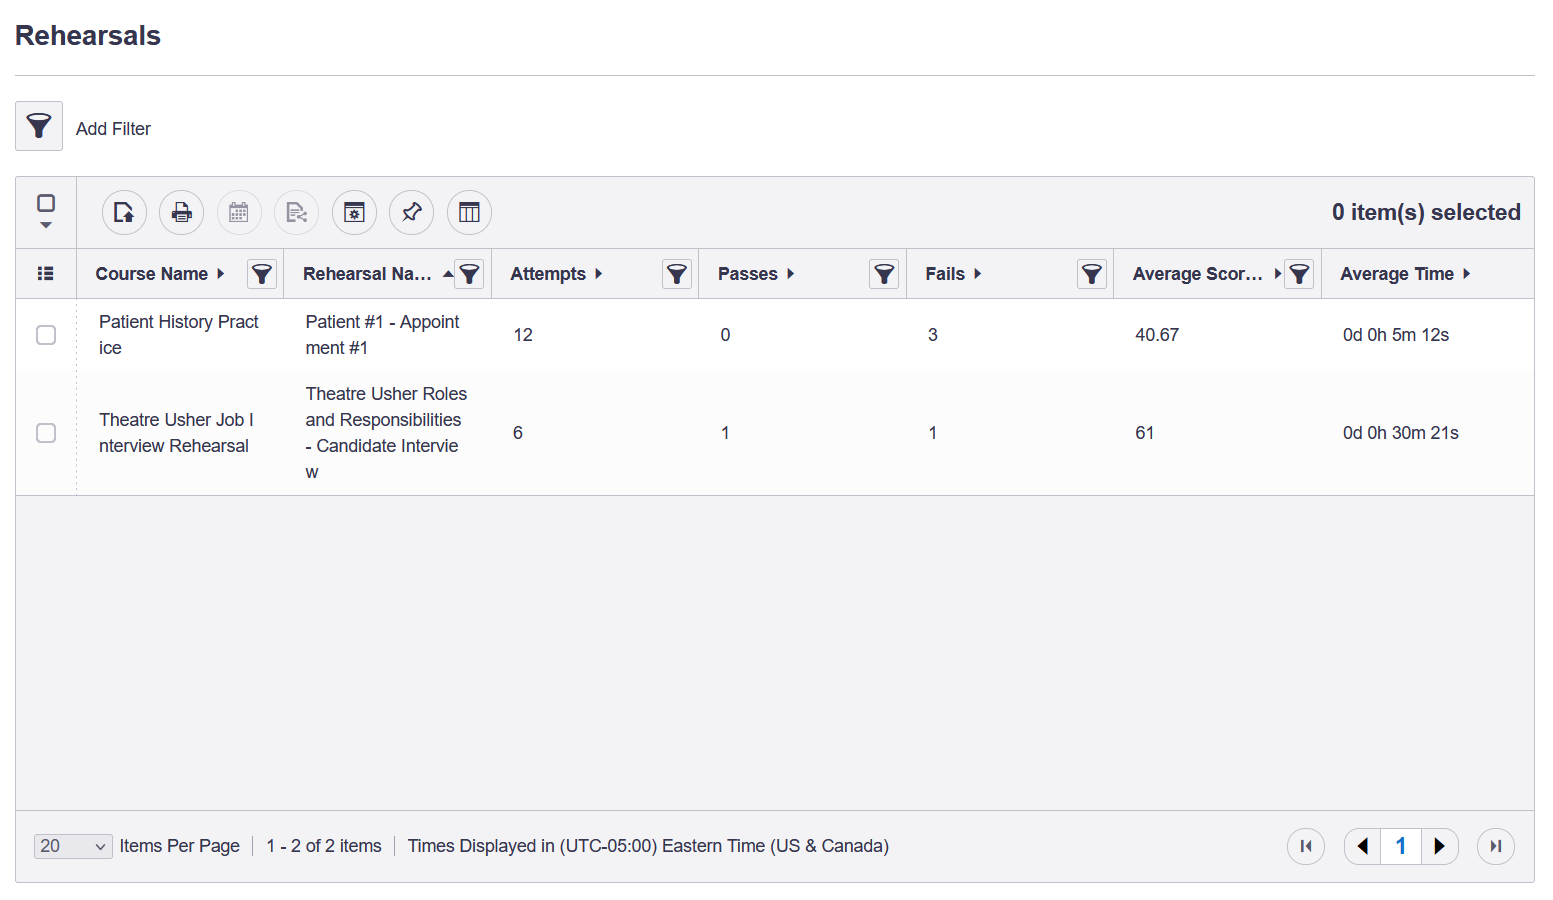This screenshot has height=900, width=1553.
Task: Click the calendar schedule icon in toolbar
Action: click(x=239, y=212)
